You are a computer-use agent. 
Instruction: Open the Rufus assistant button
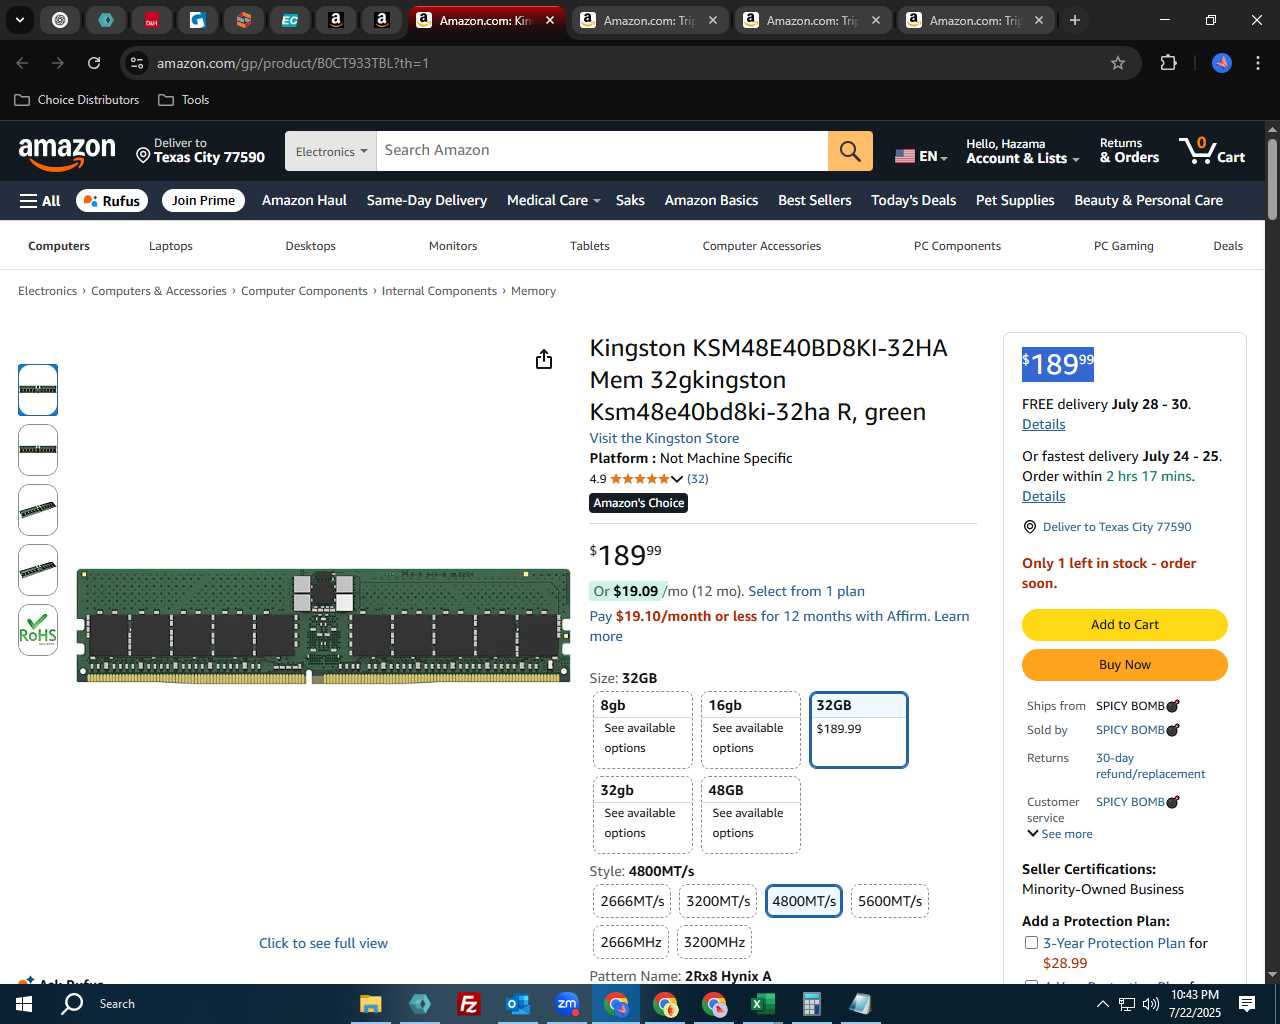(x=112, y=201)
